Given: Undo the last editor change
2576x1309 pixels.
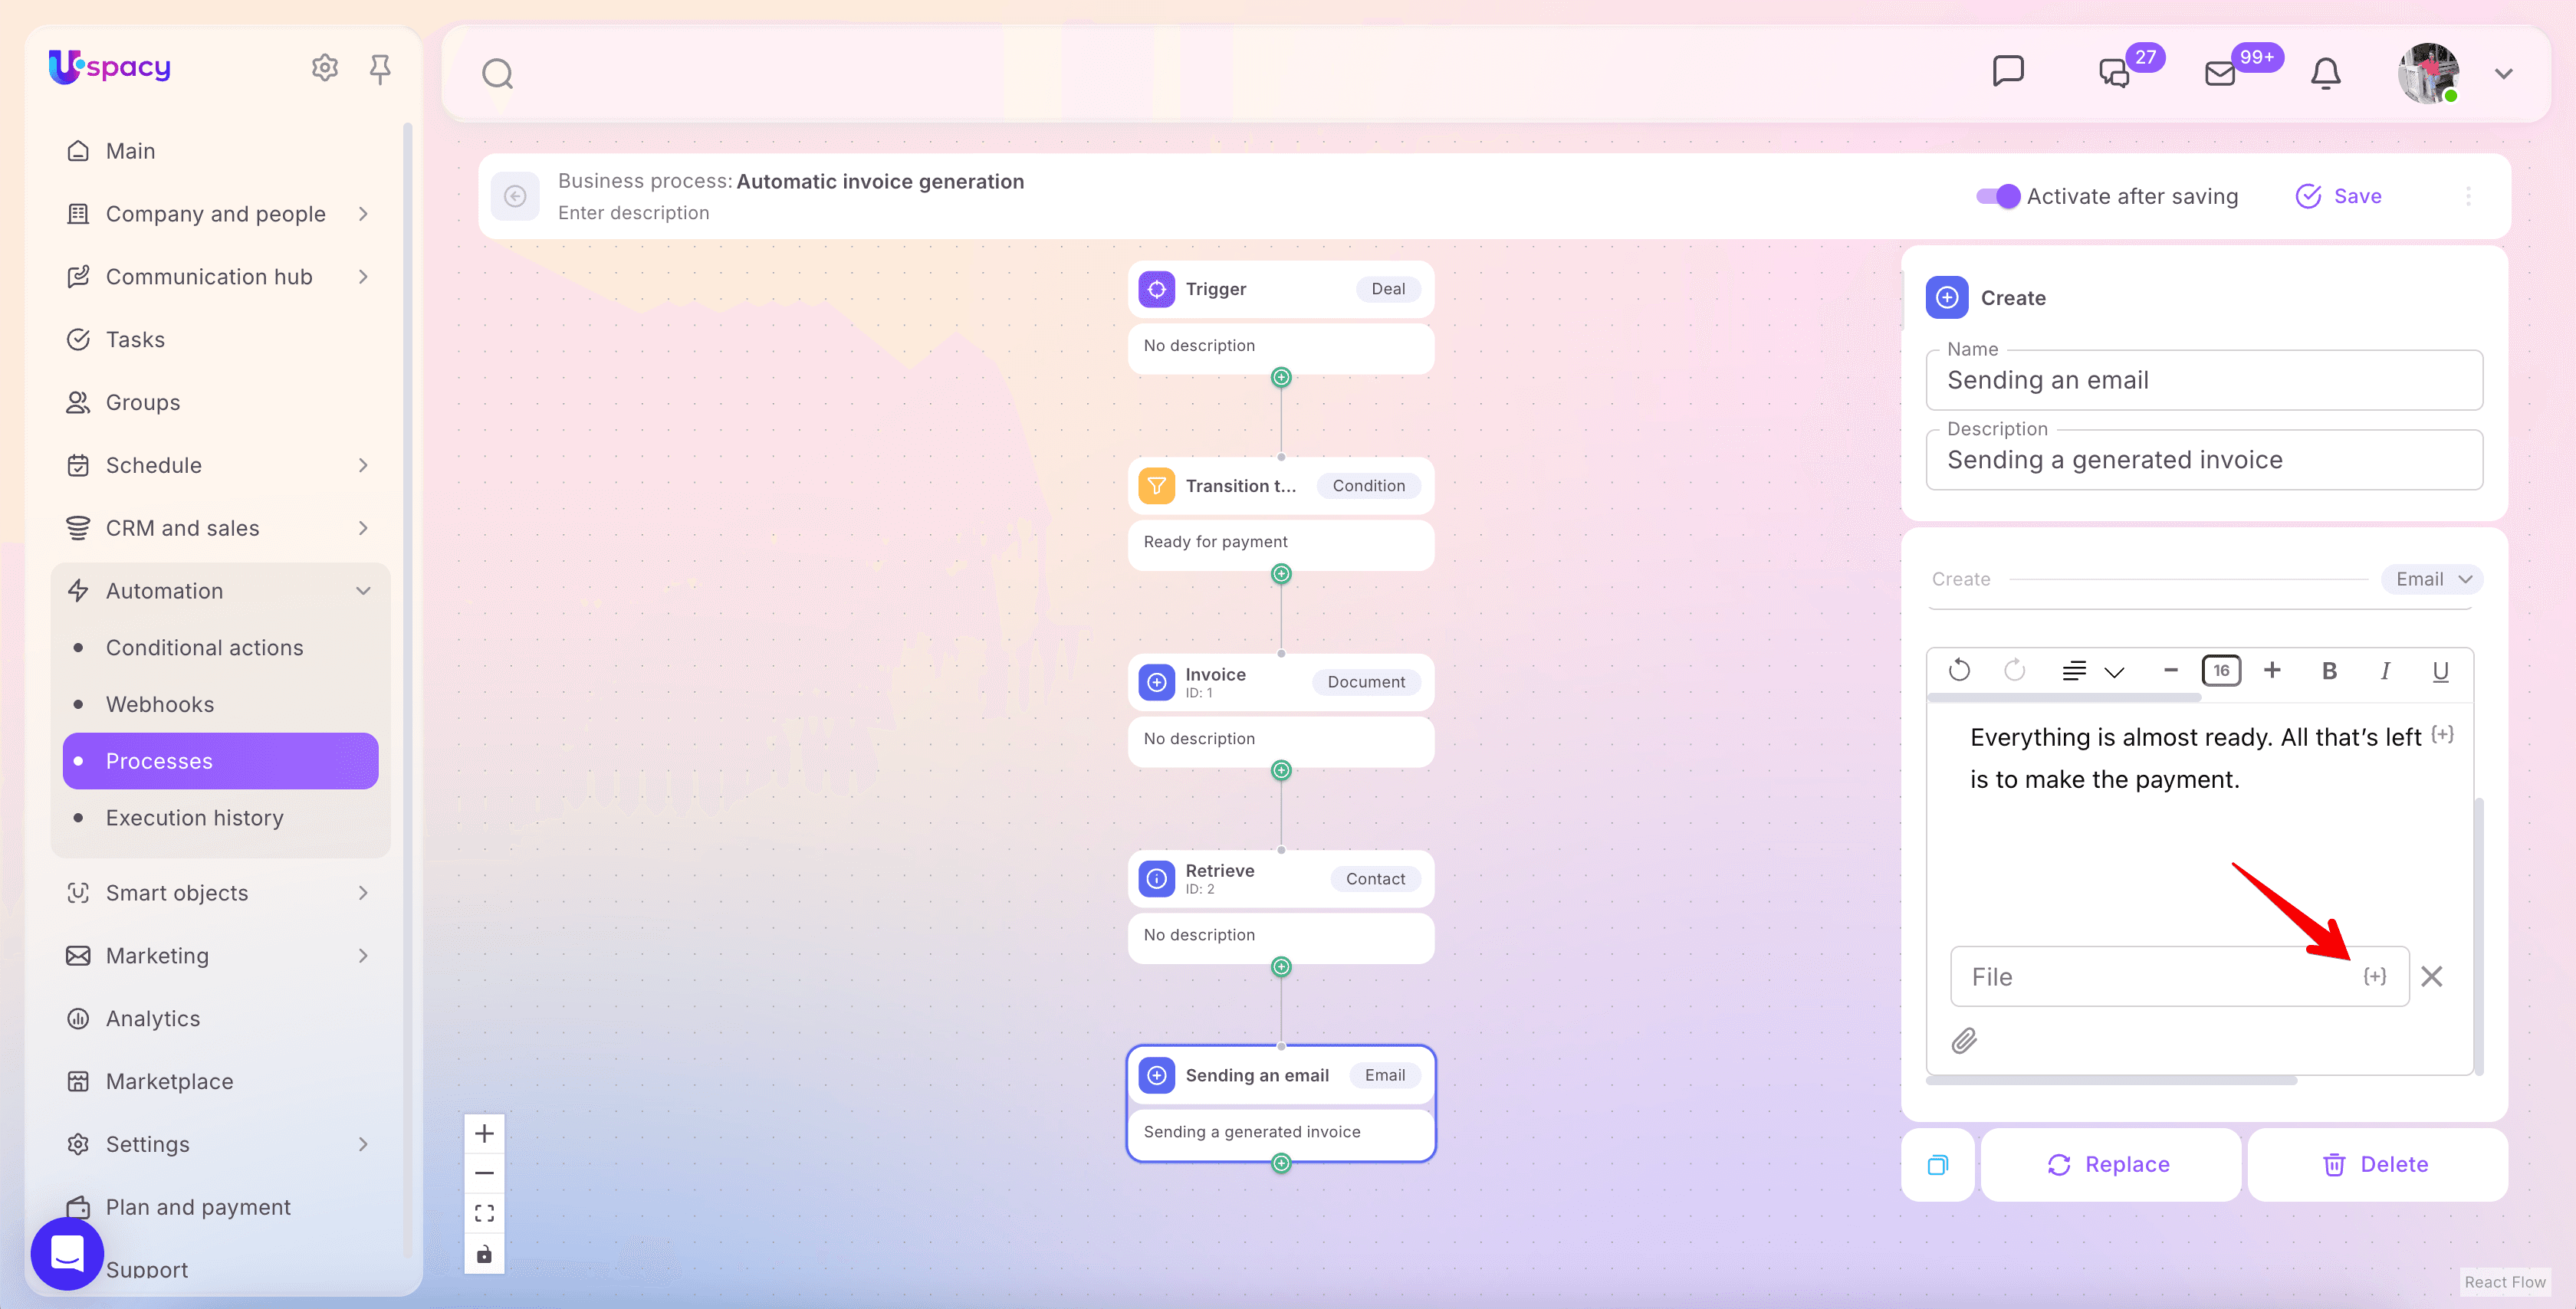Looking at the screenshot, I should point(1959,670).
